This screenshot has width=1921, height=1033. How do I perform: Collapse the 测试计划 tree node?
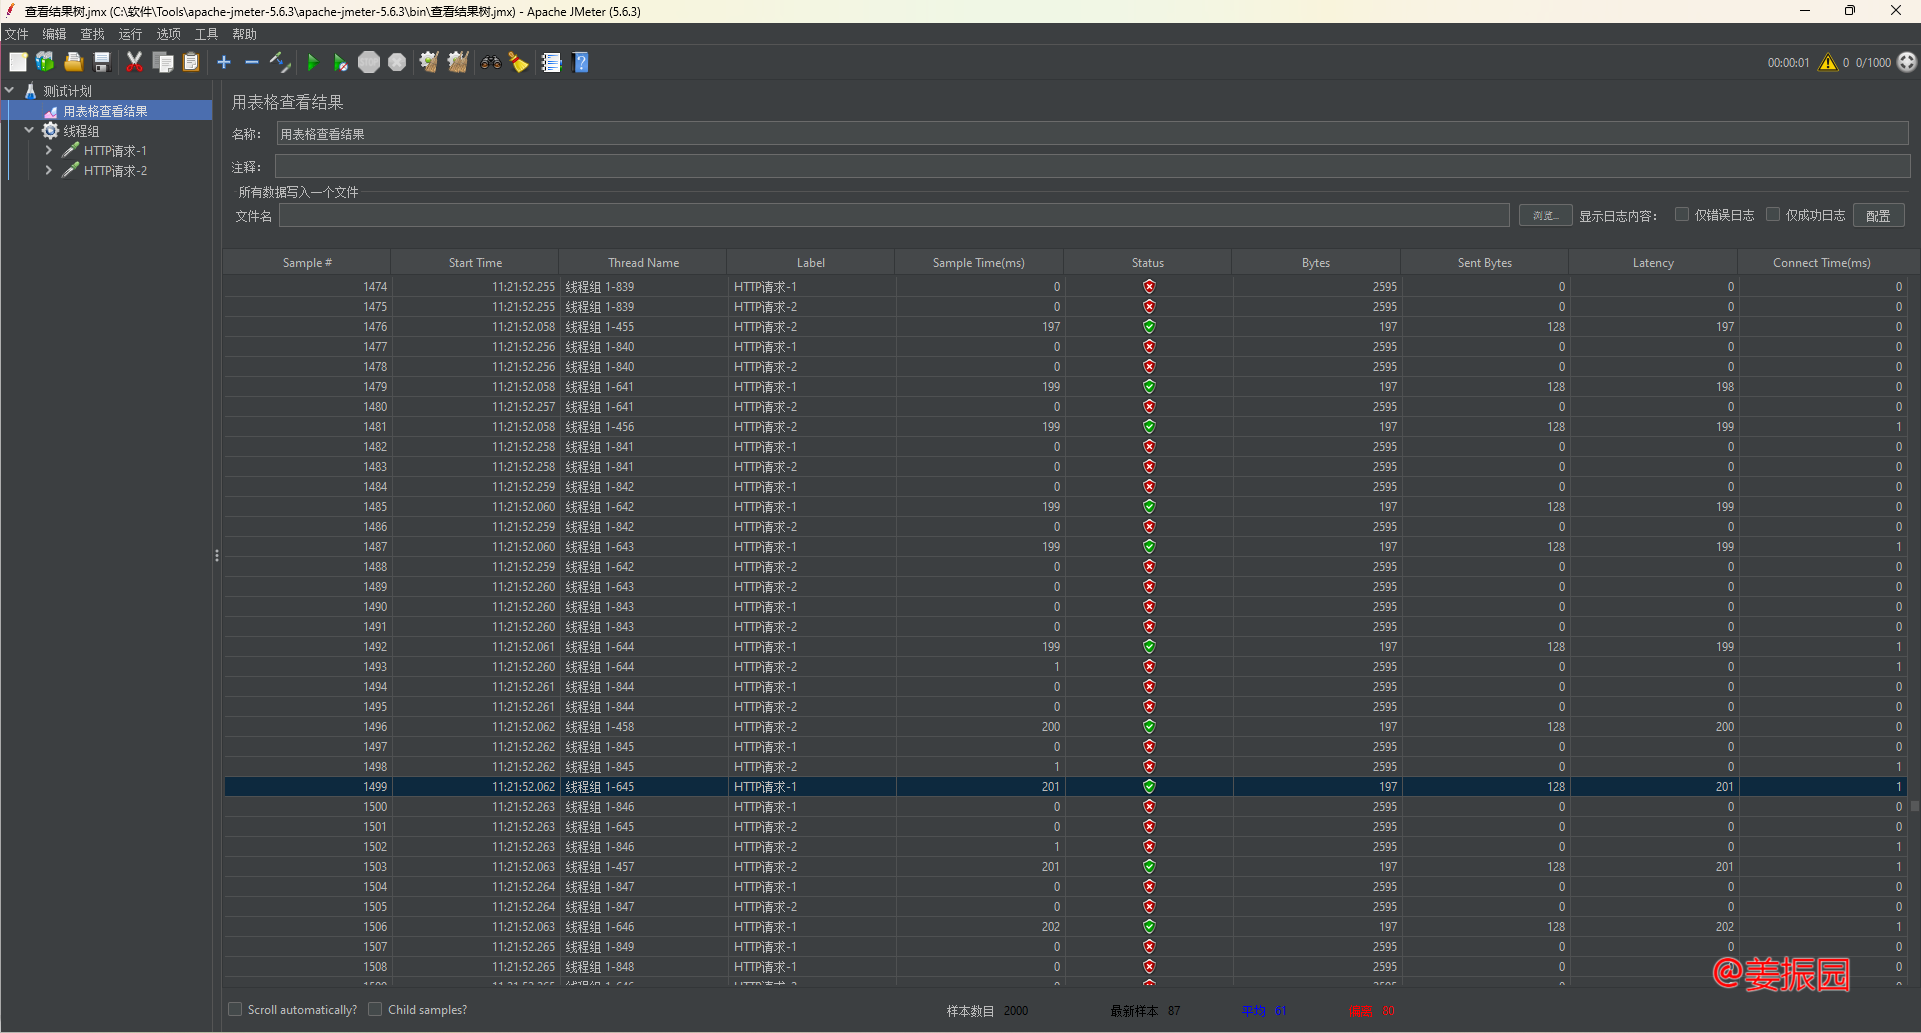(9, 91)
